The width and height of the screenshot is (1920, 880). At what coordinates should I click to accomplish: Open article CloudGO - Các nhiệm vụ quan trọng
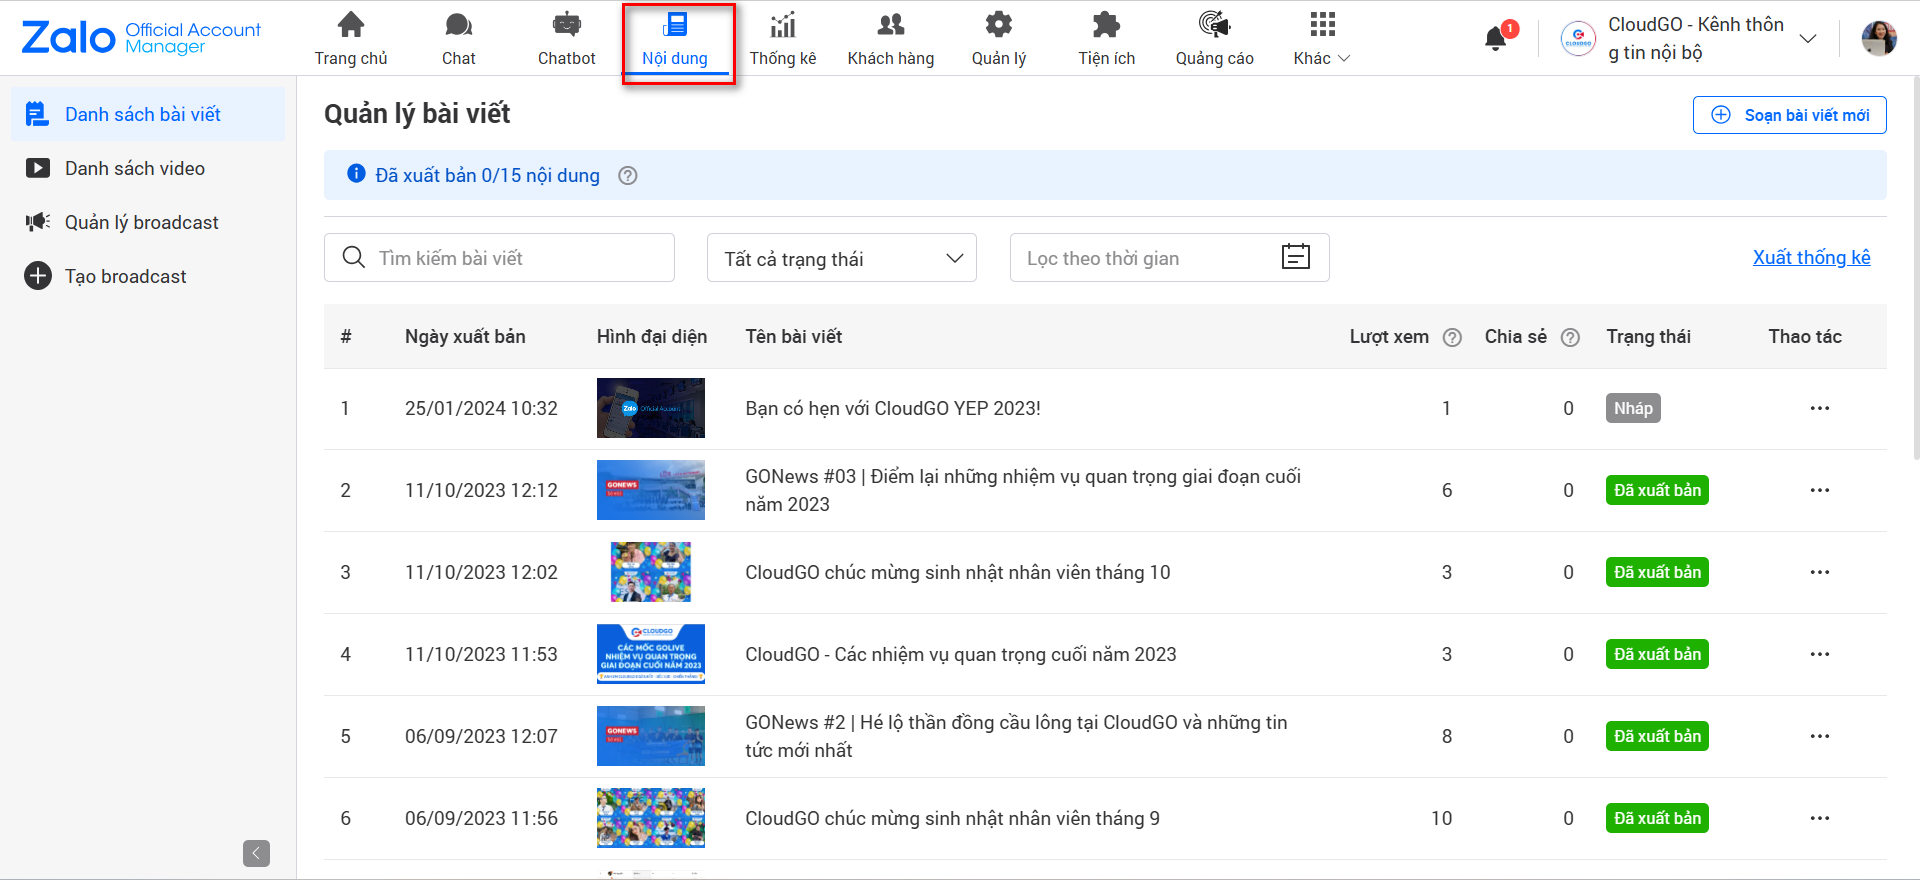click(961, 654)
